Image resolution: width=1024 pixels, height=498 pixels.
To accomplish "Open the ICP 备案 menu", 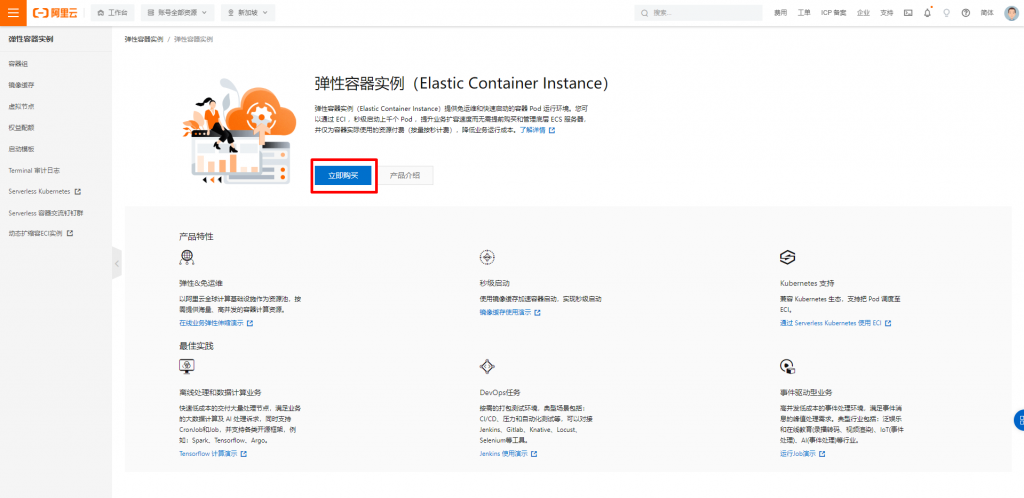I will pyautogui.click(x=833, y=13).
